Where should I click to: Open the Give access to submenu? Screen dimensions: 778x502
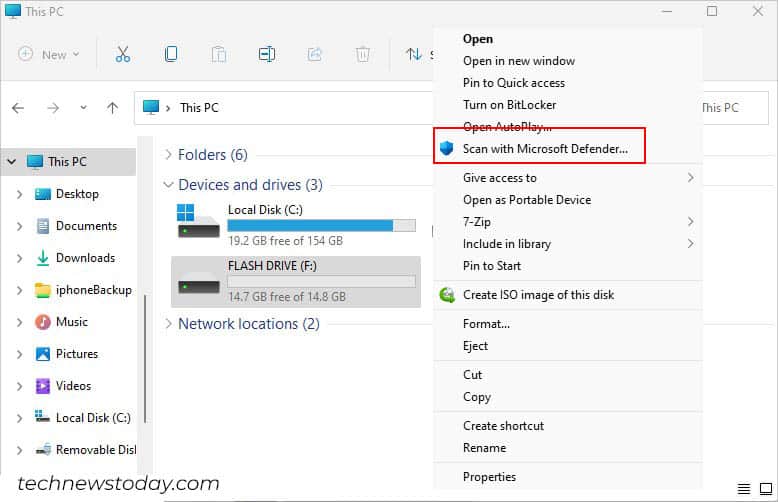(x=568, y=178)
